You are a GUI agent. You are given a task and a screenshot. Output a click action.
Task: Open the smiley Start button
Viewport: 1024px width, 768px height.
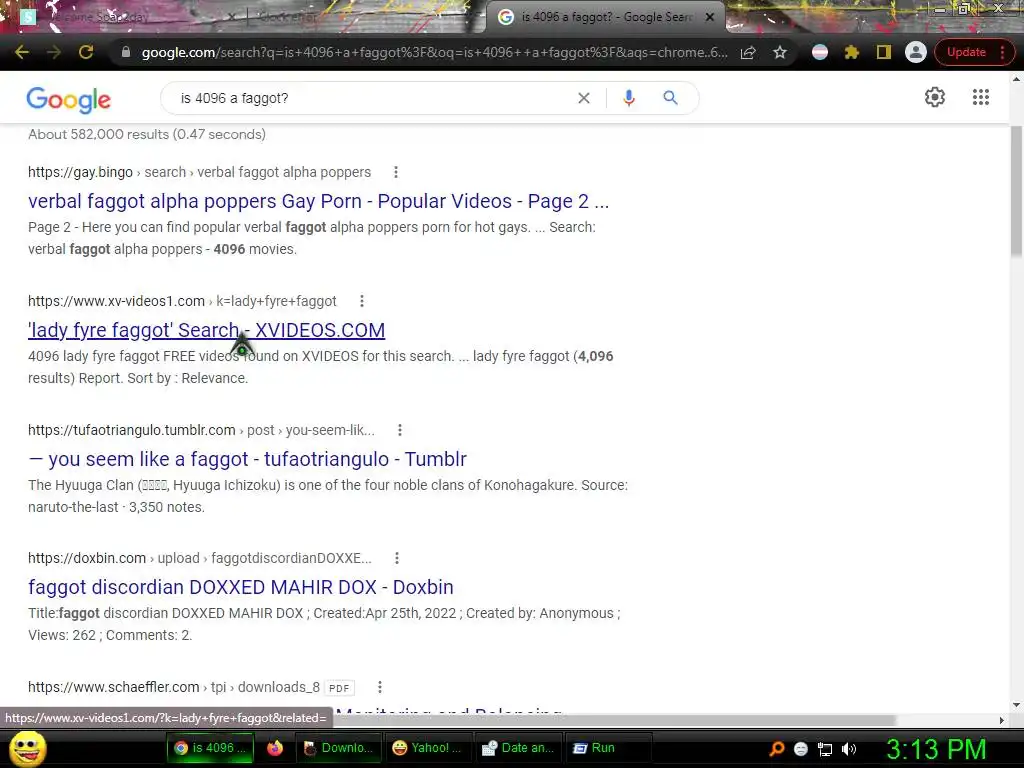[28, 748]
